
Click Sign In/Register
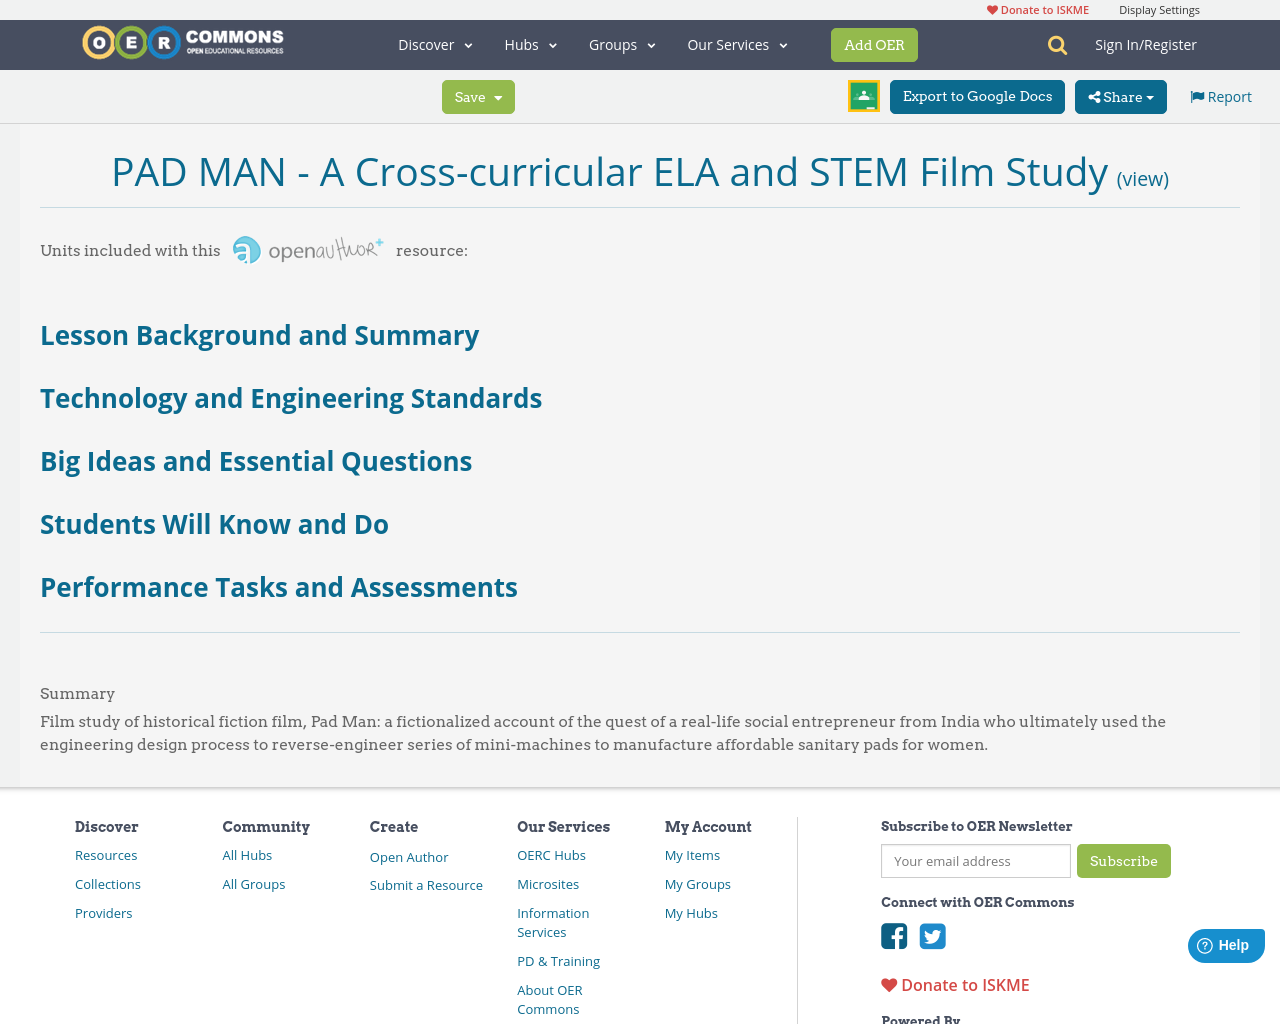click(1146, 44)
